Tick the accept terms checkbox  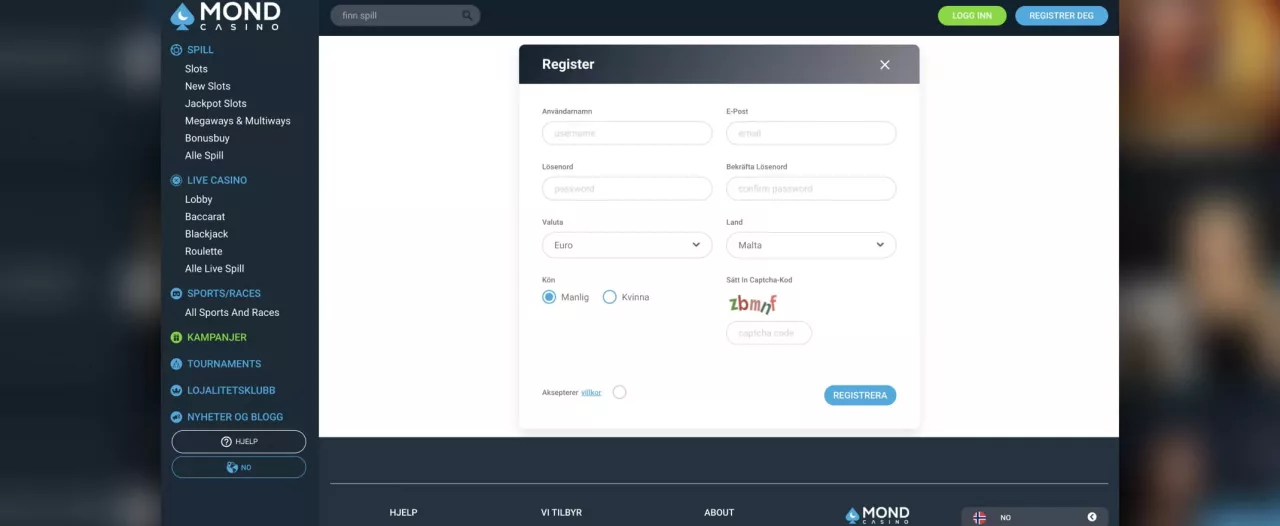click(619, 392)
